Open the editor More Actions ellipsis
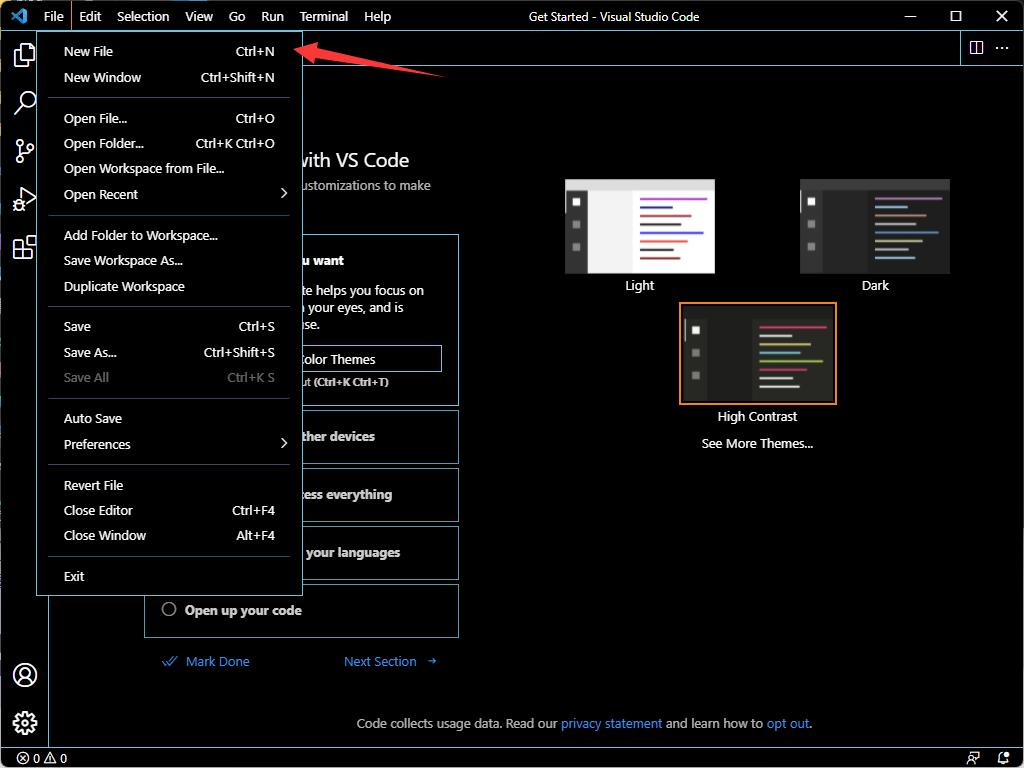The width and height of the screenshot is (1024, 768). coord(1002,48)
